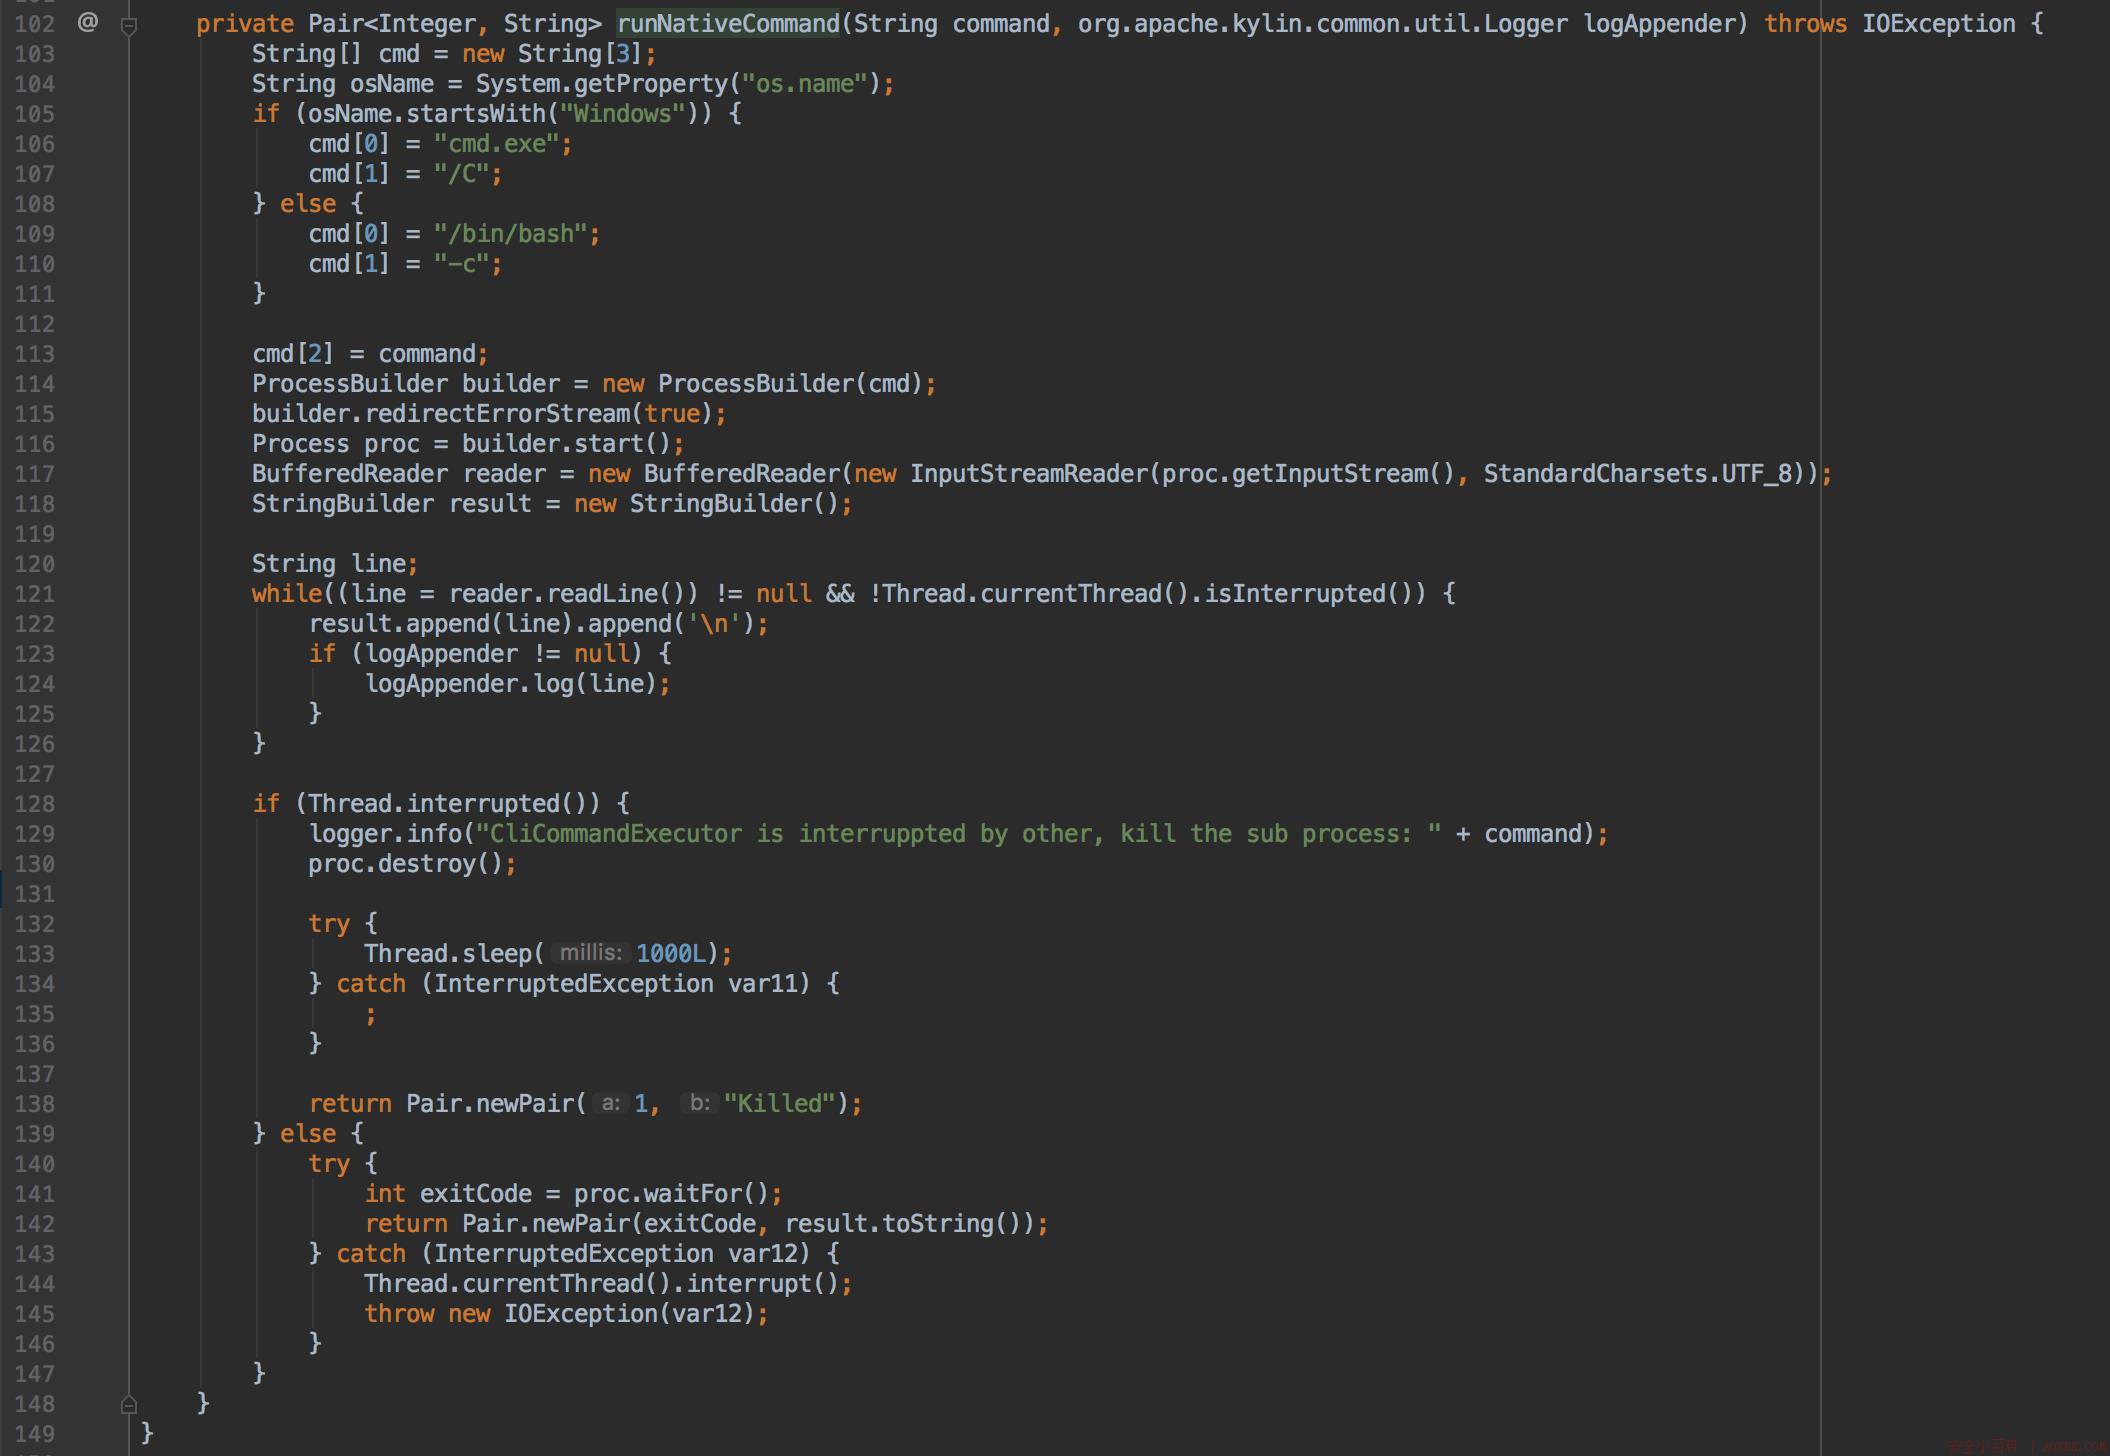This screenshot has width=2110, height=1456.
Task: Click Thread.currentThread().interrupt() on line 144
Action: pos(607,1284)
